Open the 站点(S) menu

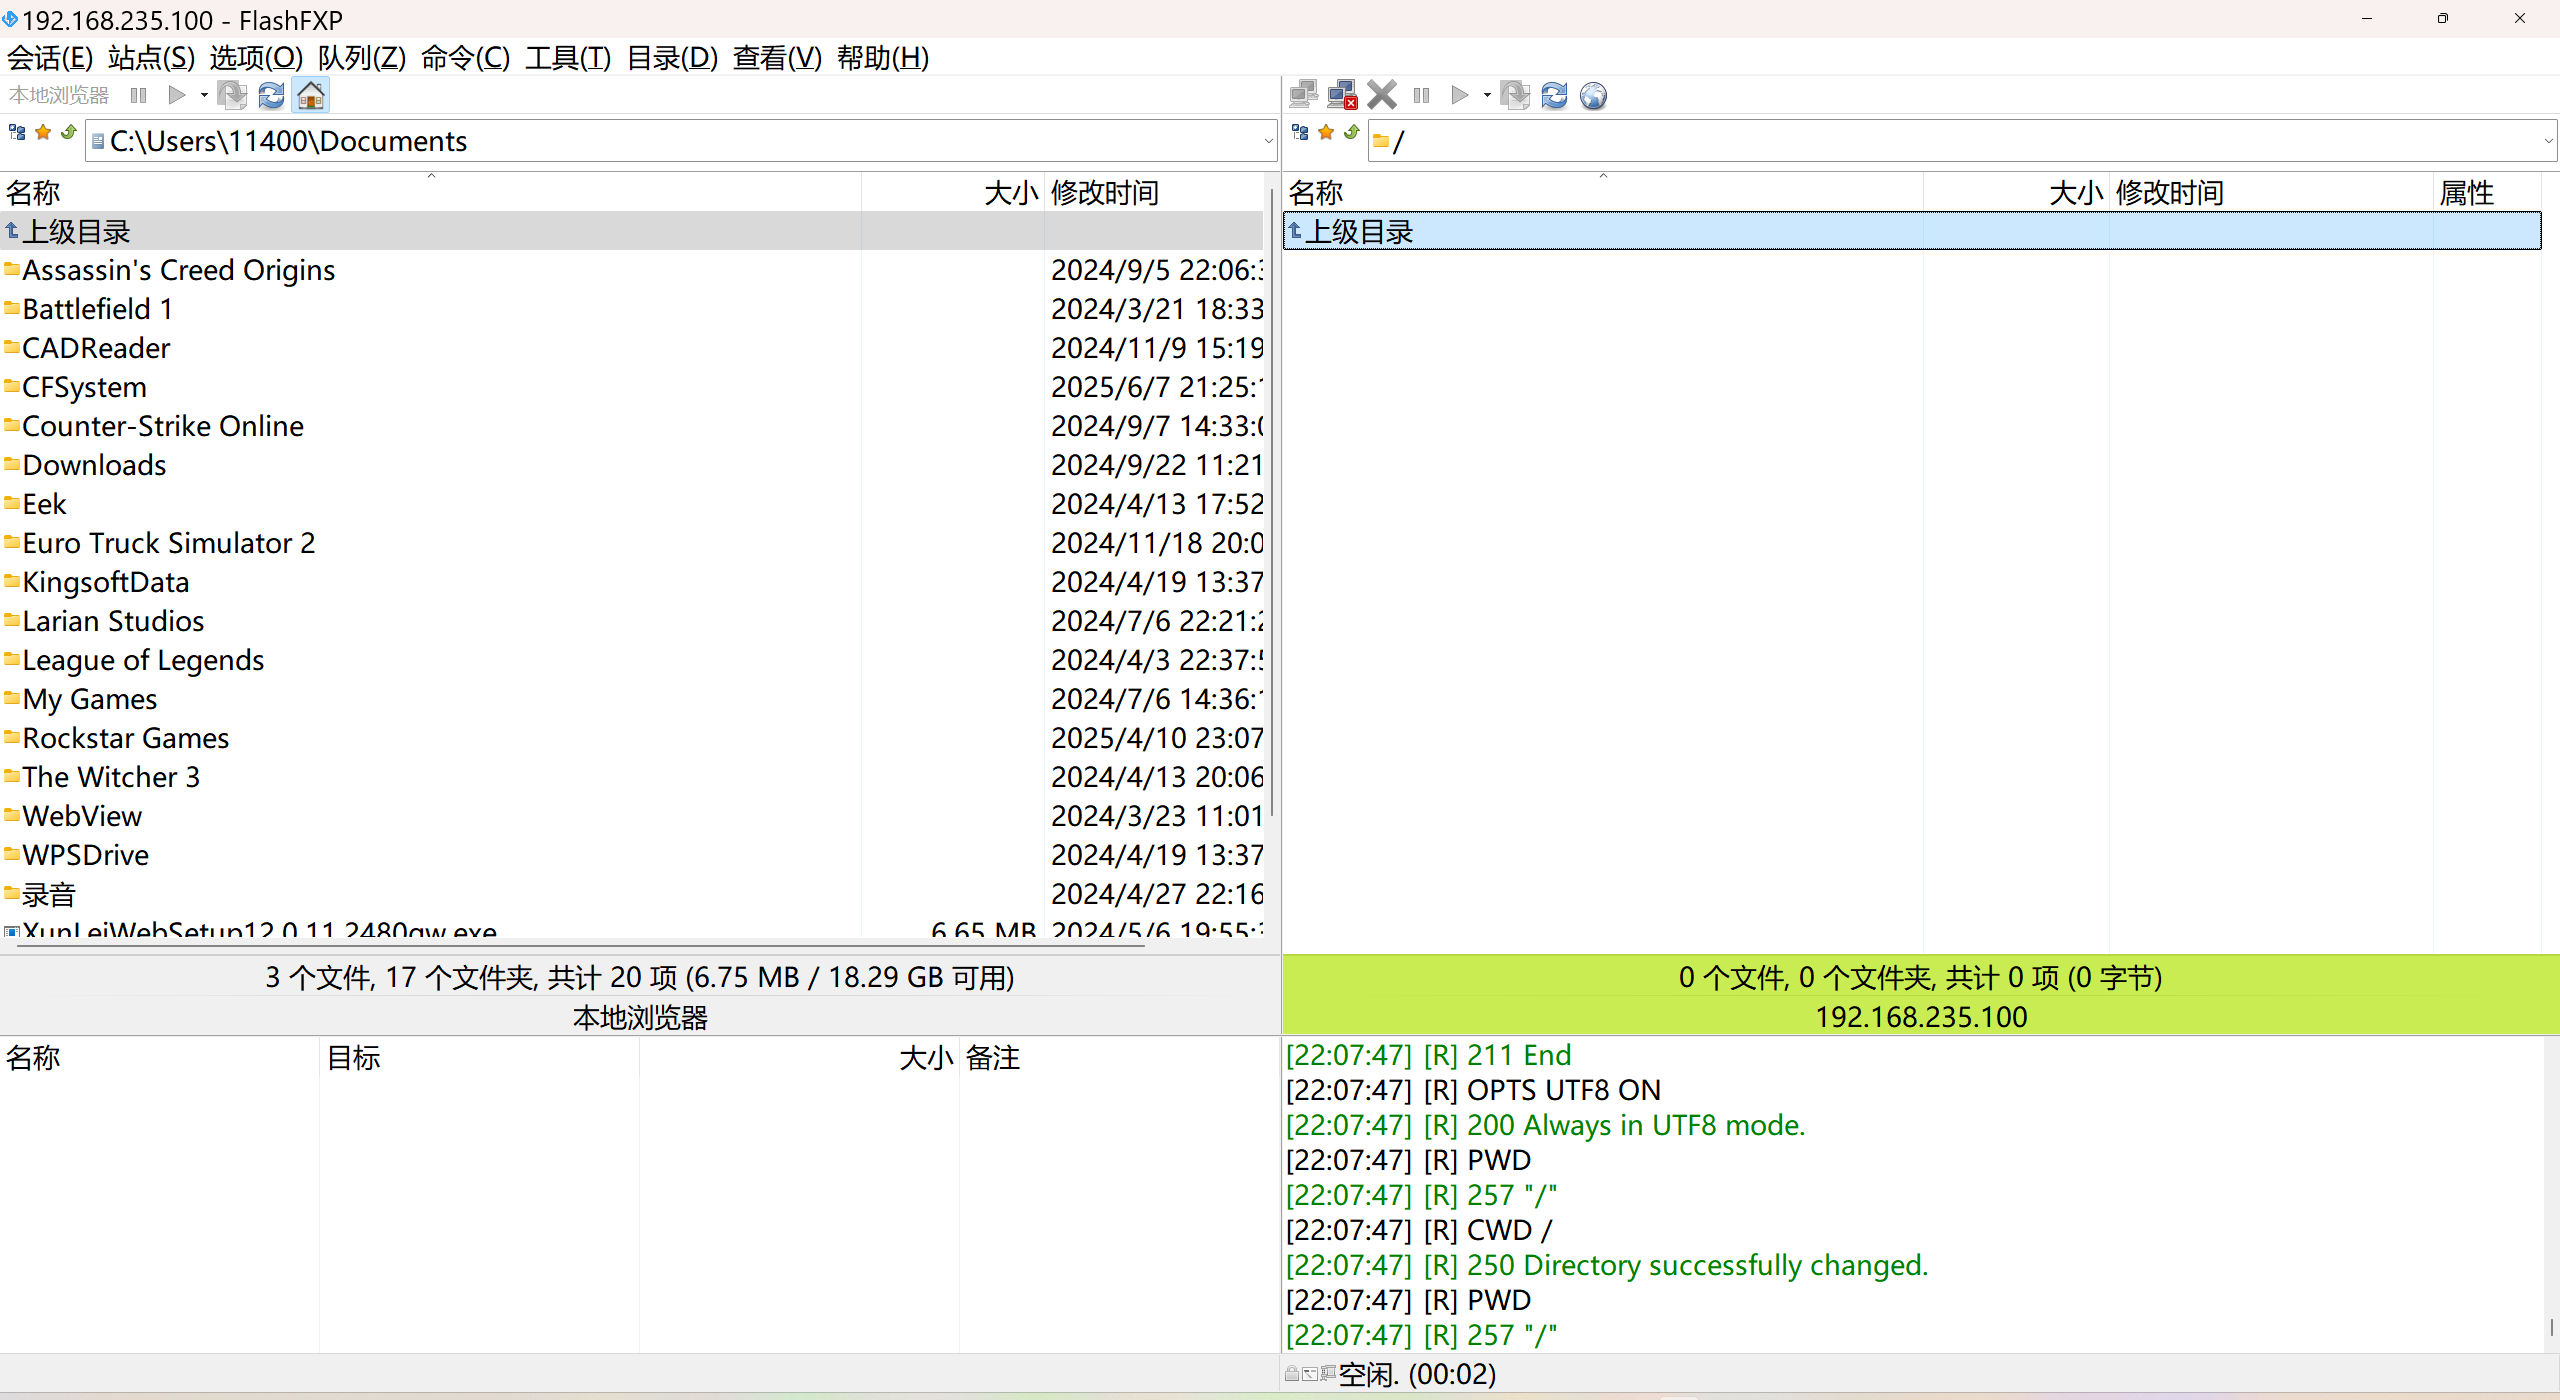151,58
